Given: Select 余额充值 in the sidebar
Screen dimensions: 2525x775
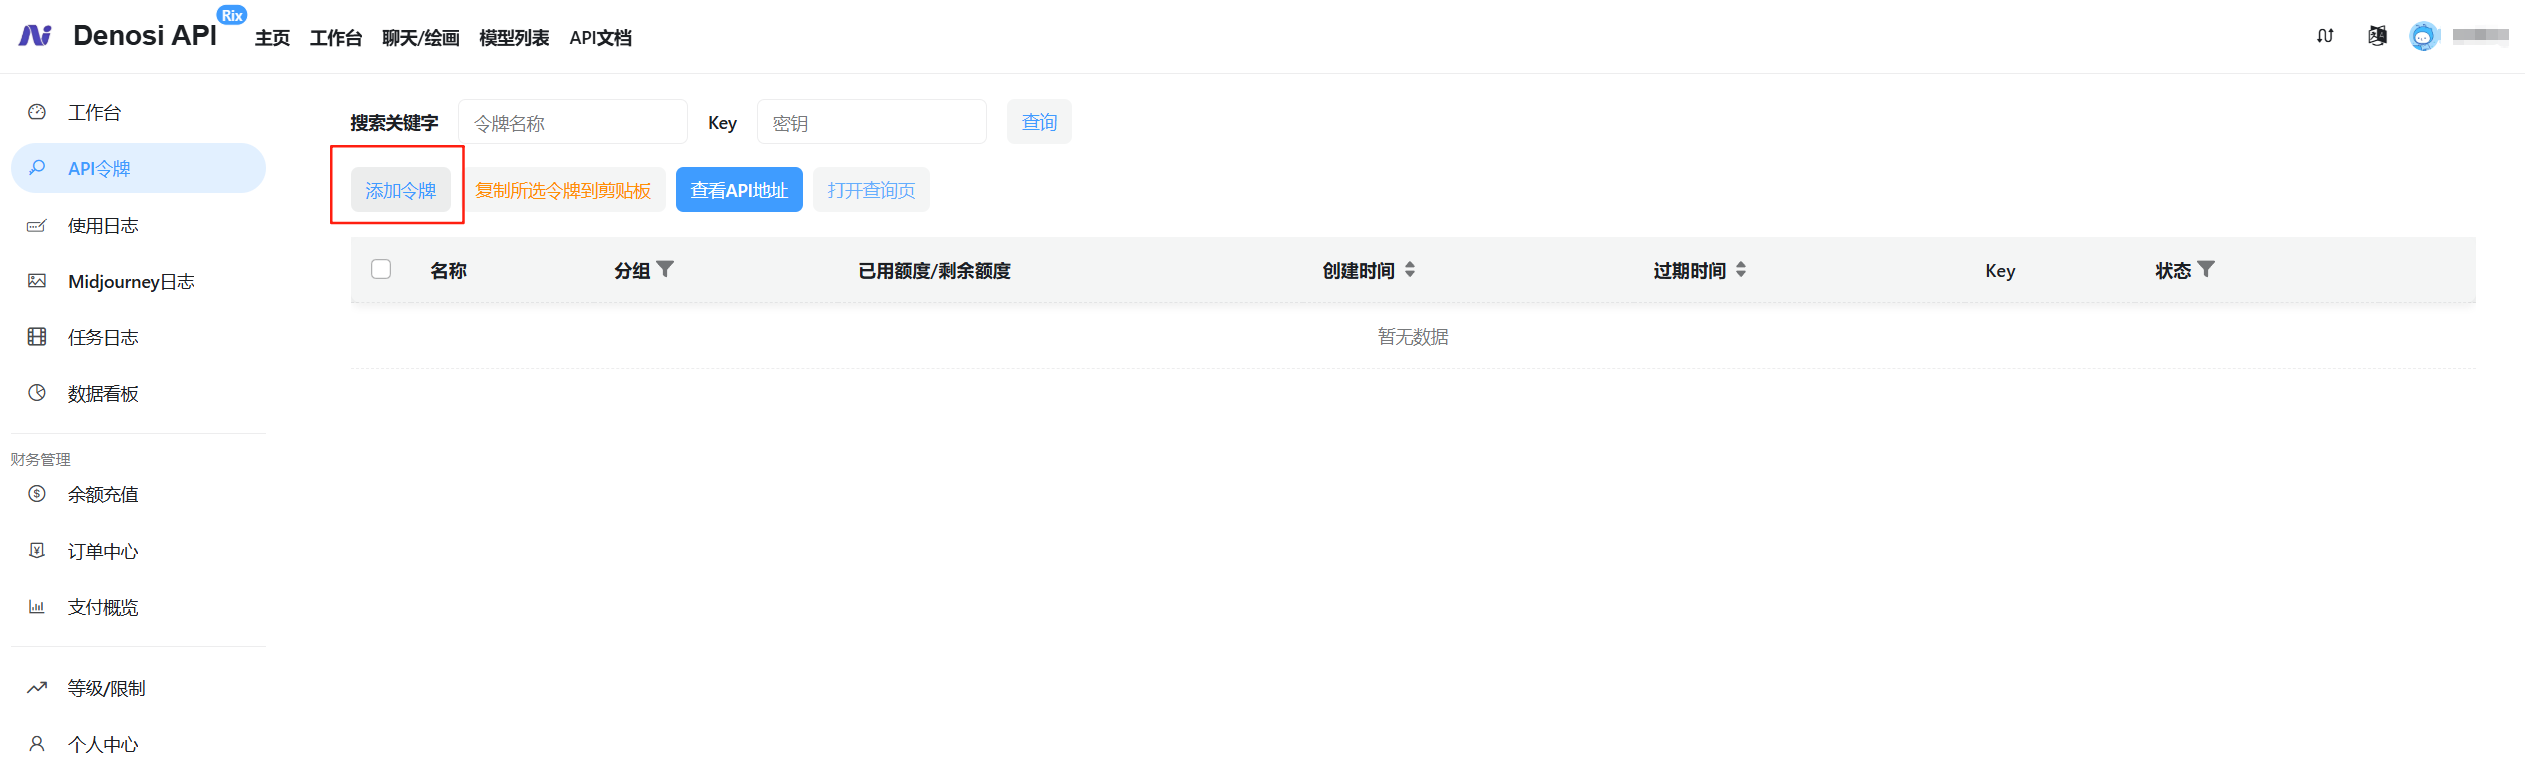Looking at the screenshot, I should click(x=138, y=494).
